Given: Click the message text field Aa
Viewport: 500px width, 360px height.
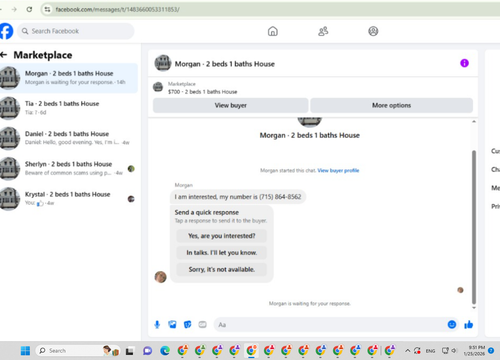Looking at the screenshot, I should pos(331,325).
